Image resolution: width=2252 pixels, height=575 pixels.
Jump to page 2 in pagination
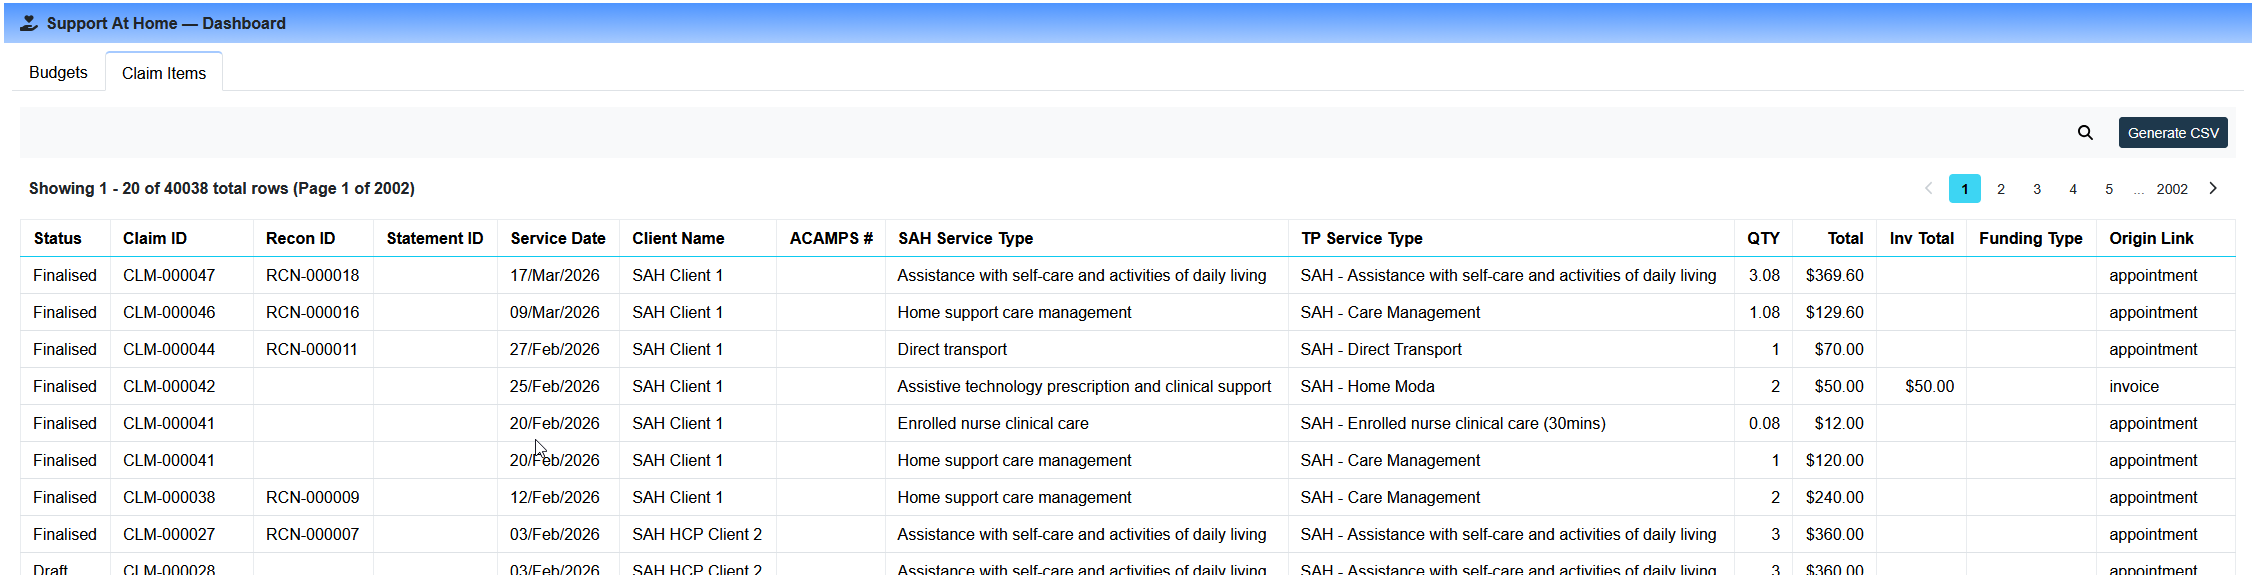[x=2000, y=189]
